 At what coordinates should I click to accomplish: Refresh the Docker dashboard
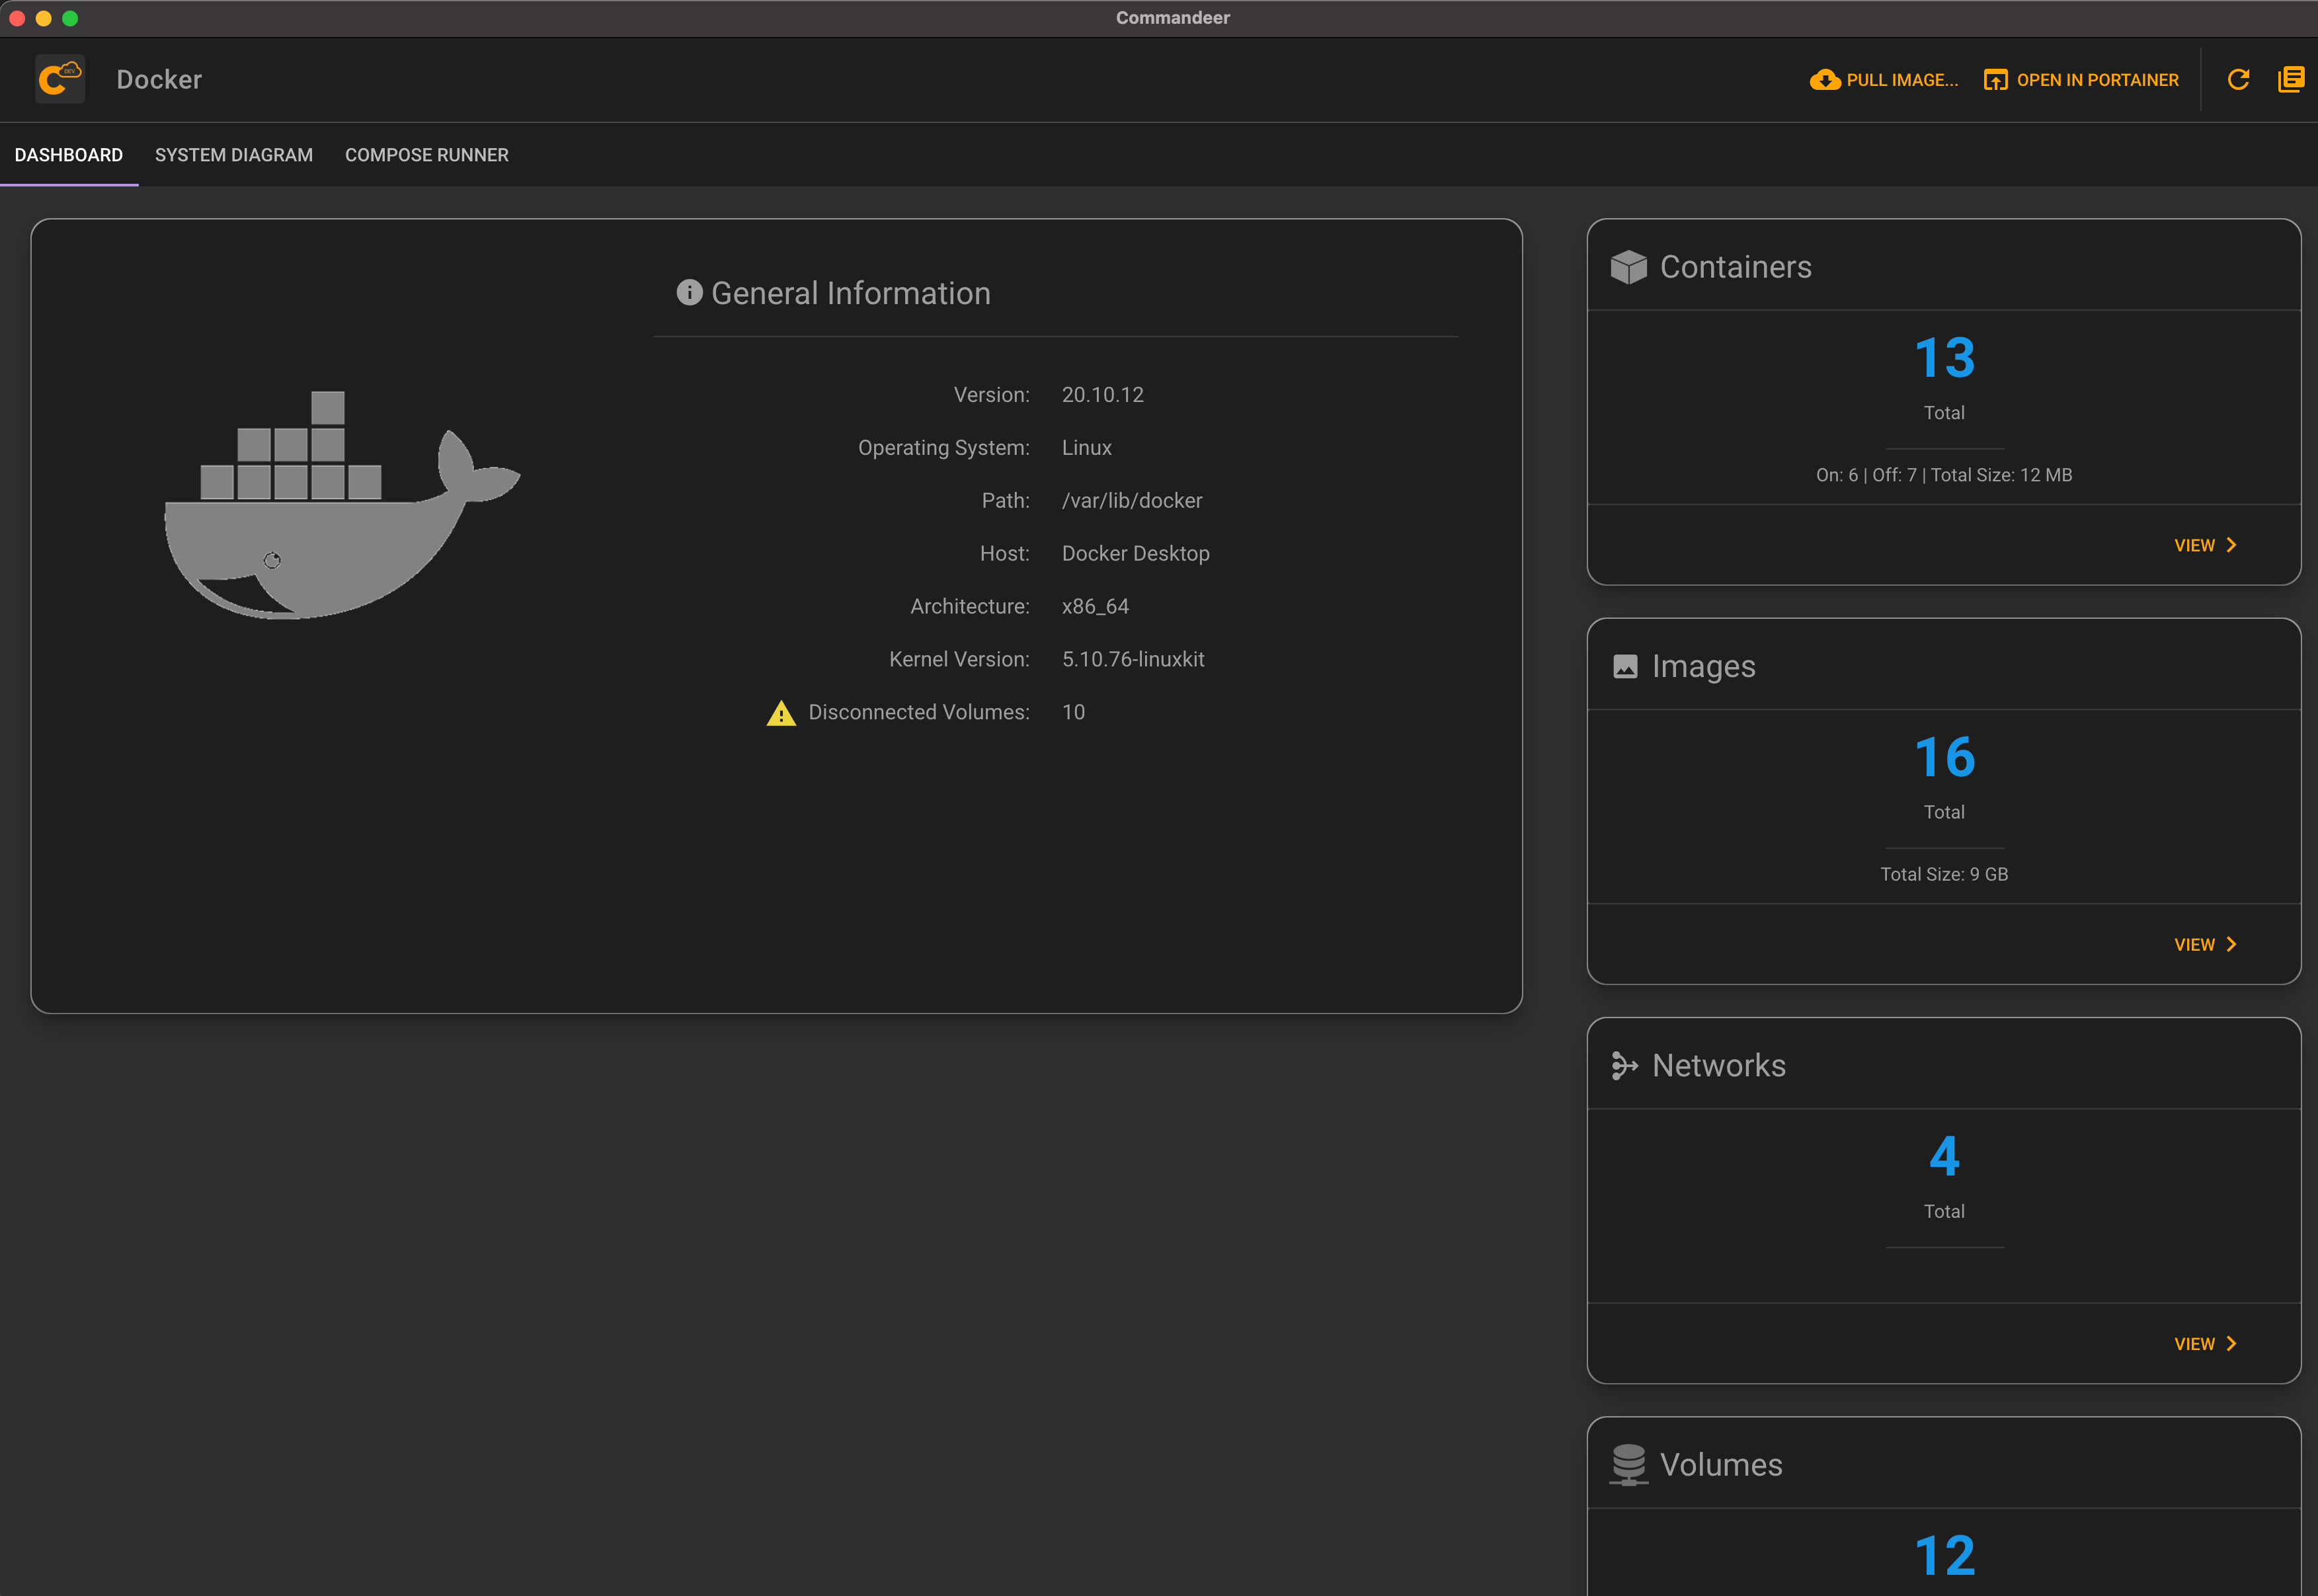pyautogui.click(x=2238, y=80)
